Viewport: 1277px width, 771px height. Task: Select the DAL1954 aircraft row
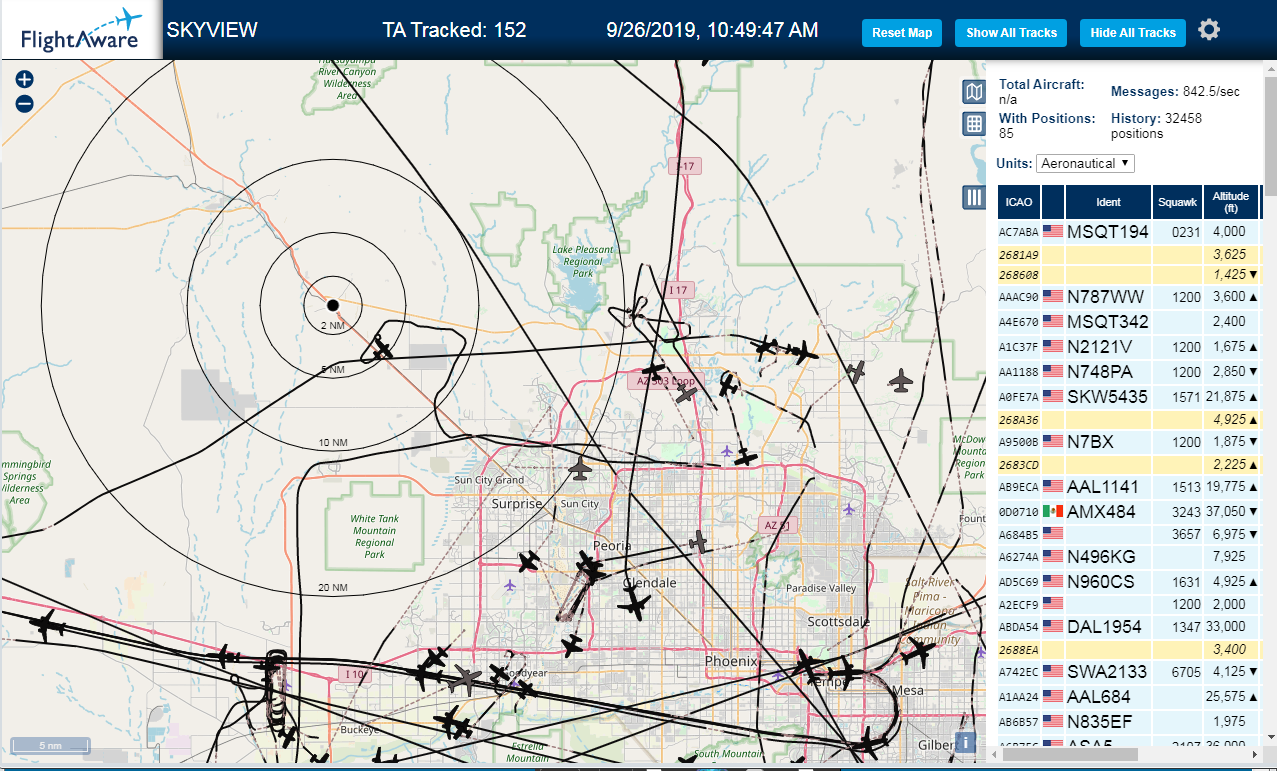pyautogui.click(x=1130, y=626)
